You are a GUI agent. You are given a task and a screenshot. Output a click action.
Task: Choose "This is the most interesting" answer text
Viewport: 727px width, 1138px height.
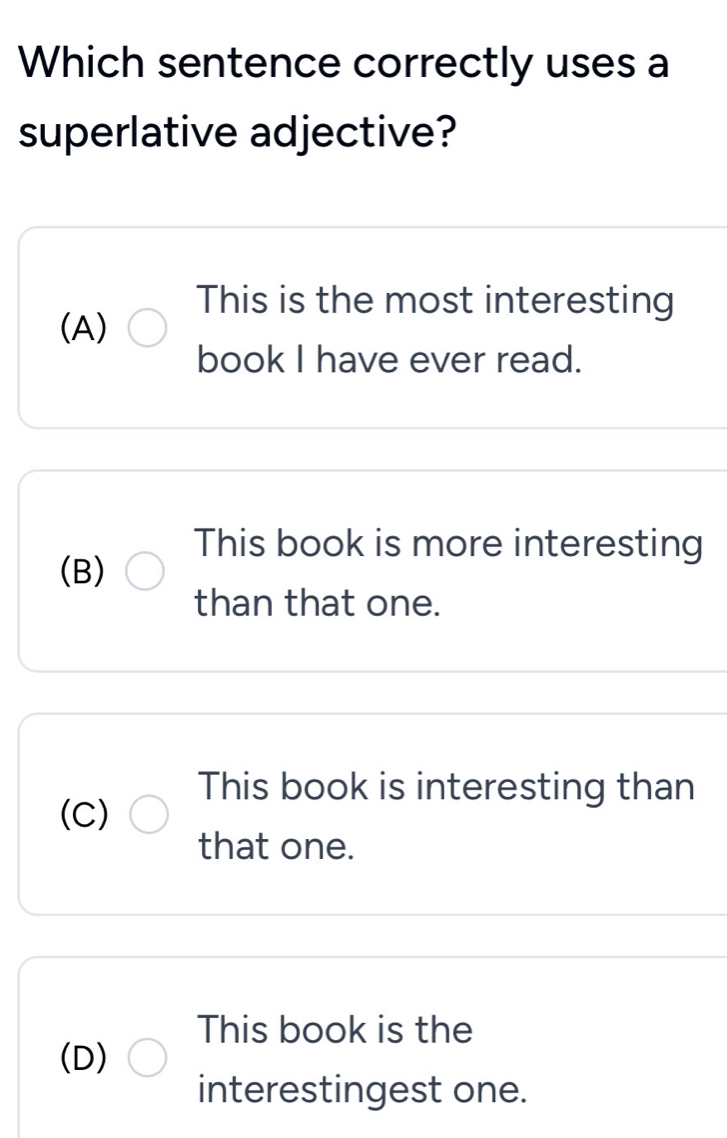(435, 300)
